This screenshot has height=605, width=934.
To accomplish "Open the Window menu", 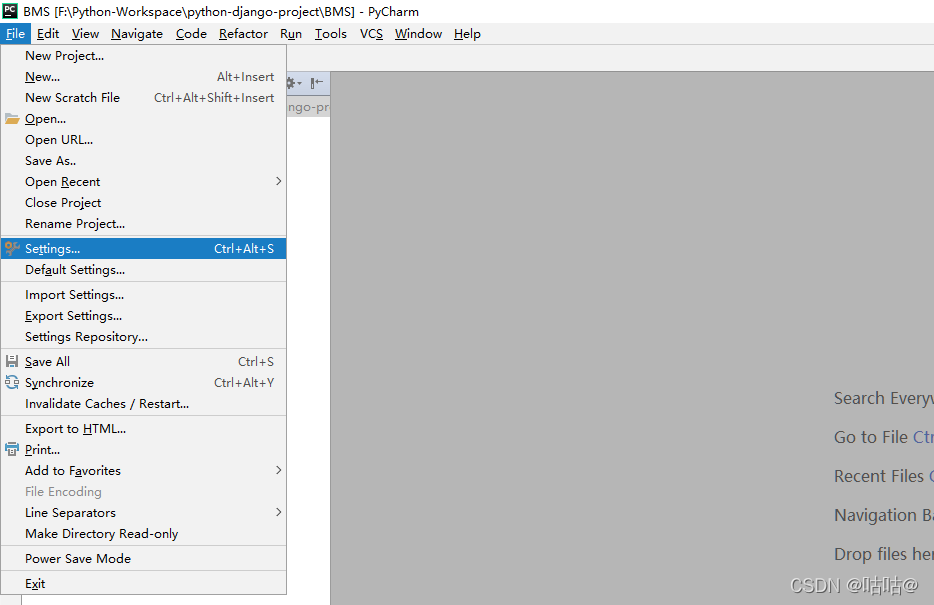I will tap(418, 34).
